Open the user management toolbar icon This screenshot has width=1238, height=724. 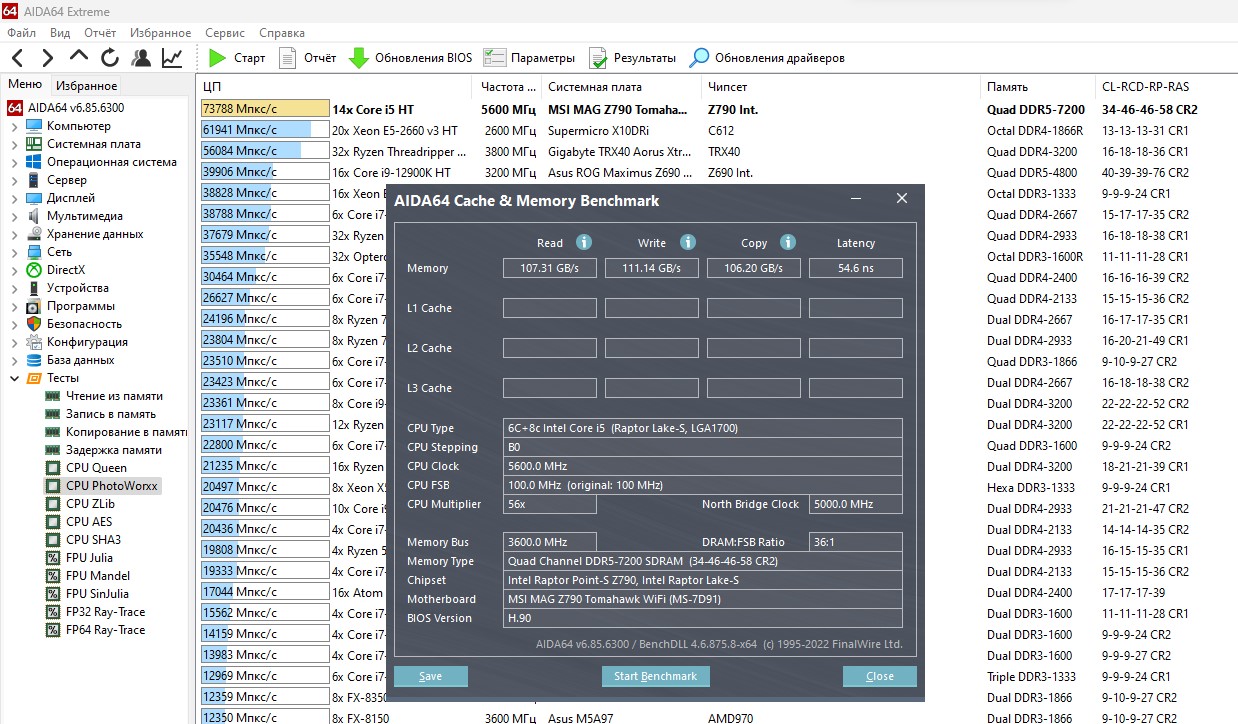141,58
